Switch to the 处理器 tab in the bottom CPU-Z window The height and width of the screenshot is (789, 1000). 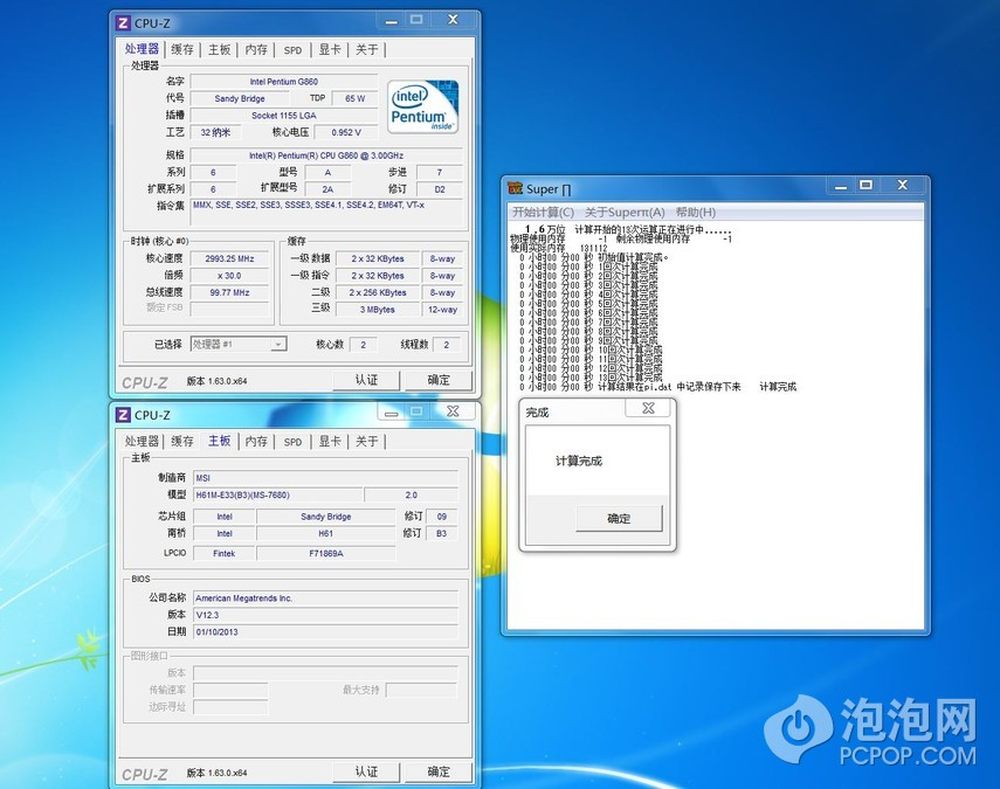(142, 441)
